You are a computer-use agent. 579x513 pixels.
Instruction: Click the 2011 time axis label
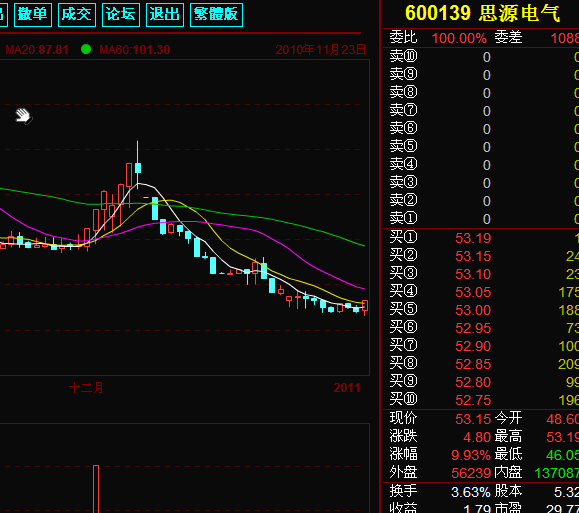(347, 388)
